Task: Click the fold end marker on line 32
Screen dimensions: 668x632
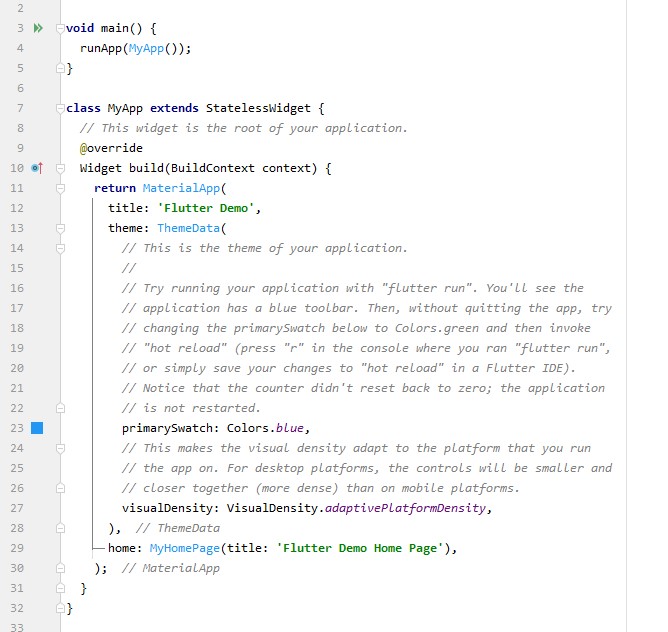Action: click(x=60, y=608)
